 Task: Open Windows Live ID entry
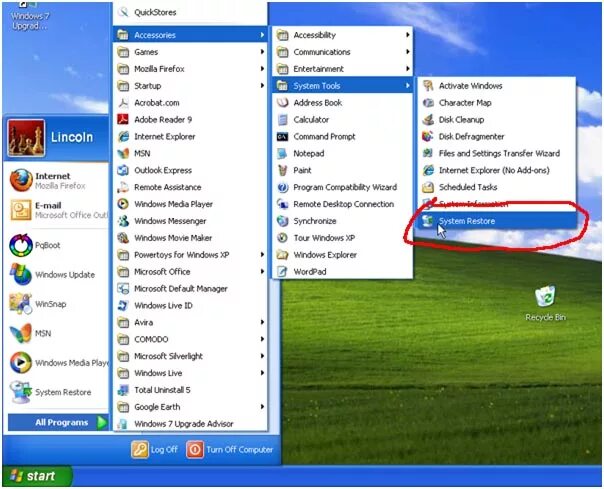tap(191, 306)
